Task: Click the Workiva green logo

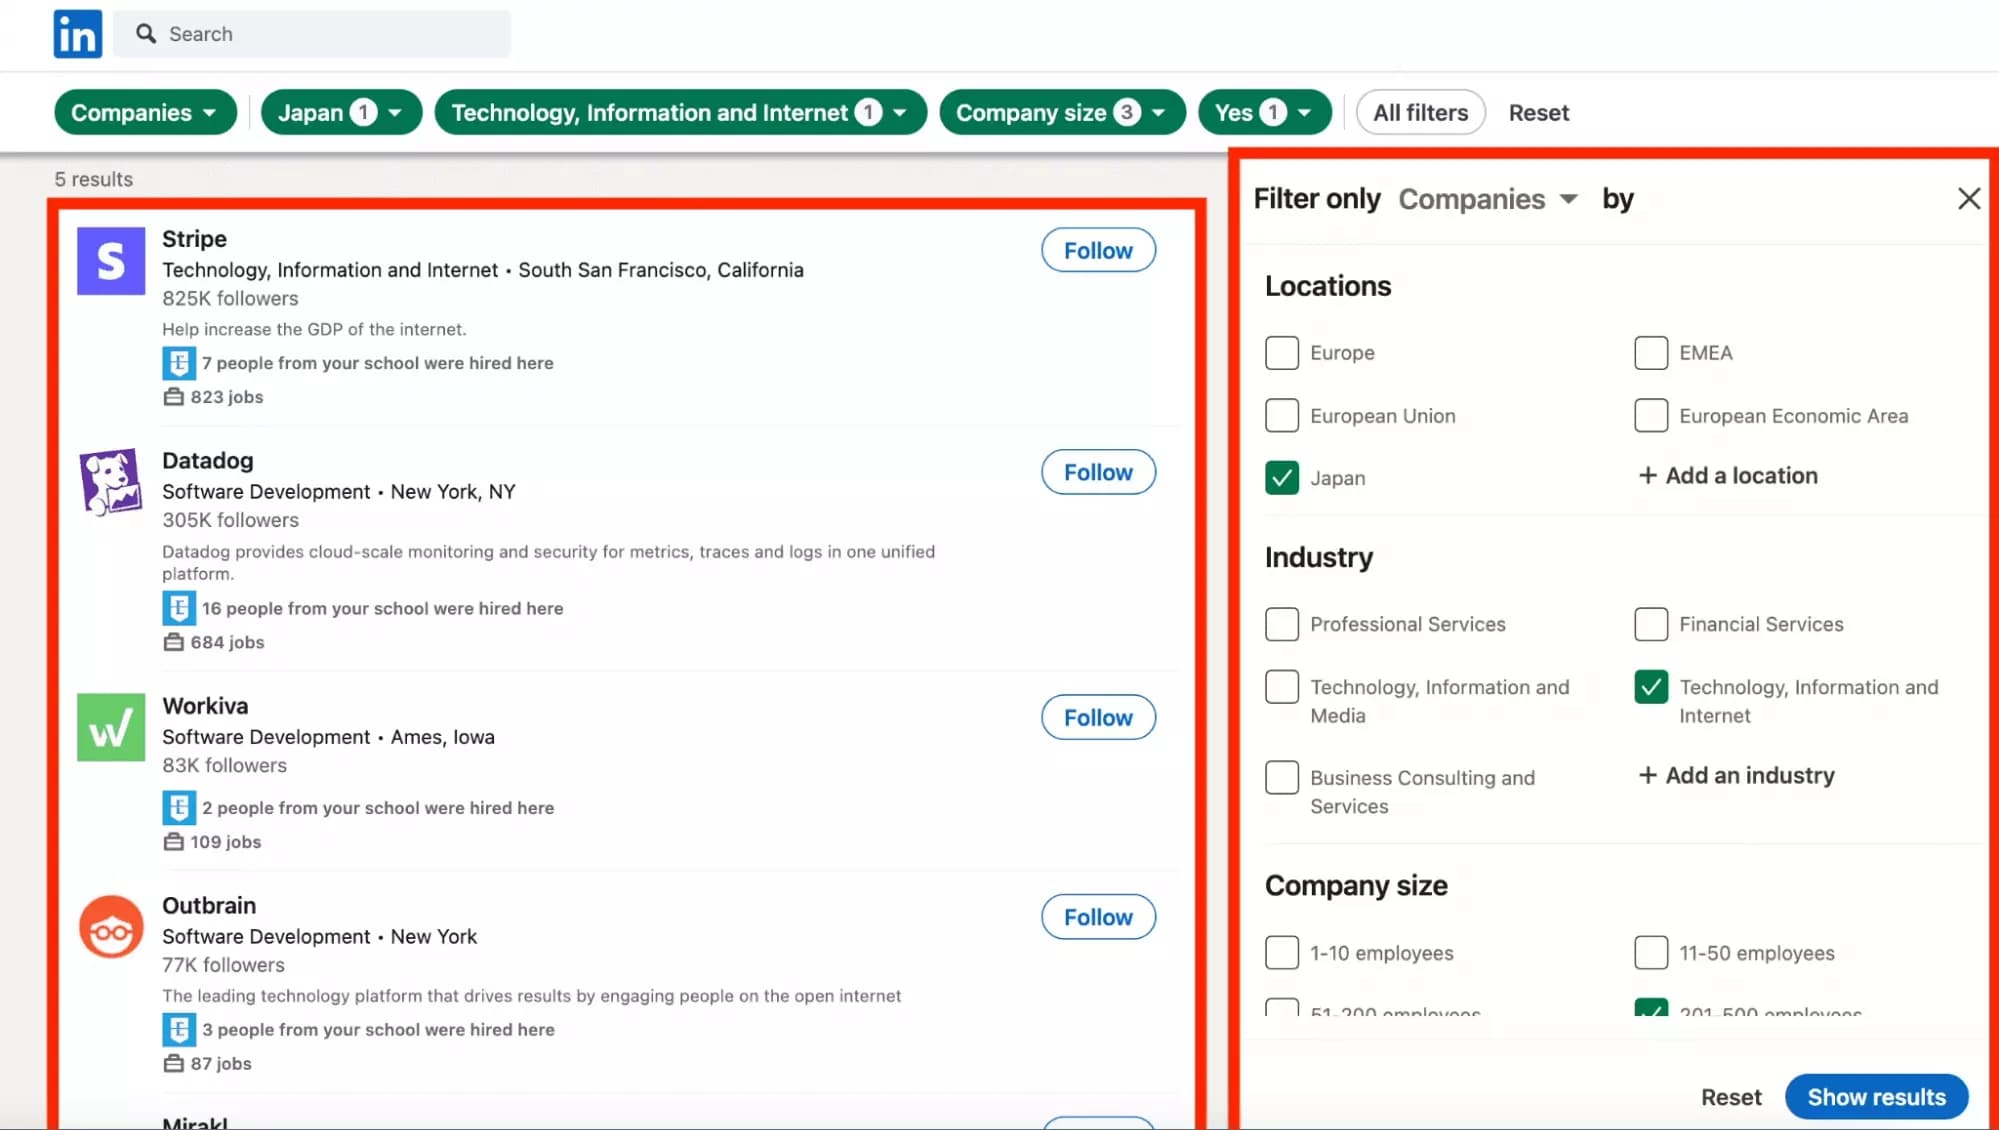Action: (x=111, y=727)
